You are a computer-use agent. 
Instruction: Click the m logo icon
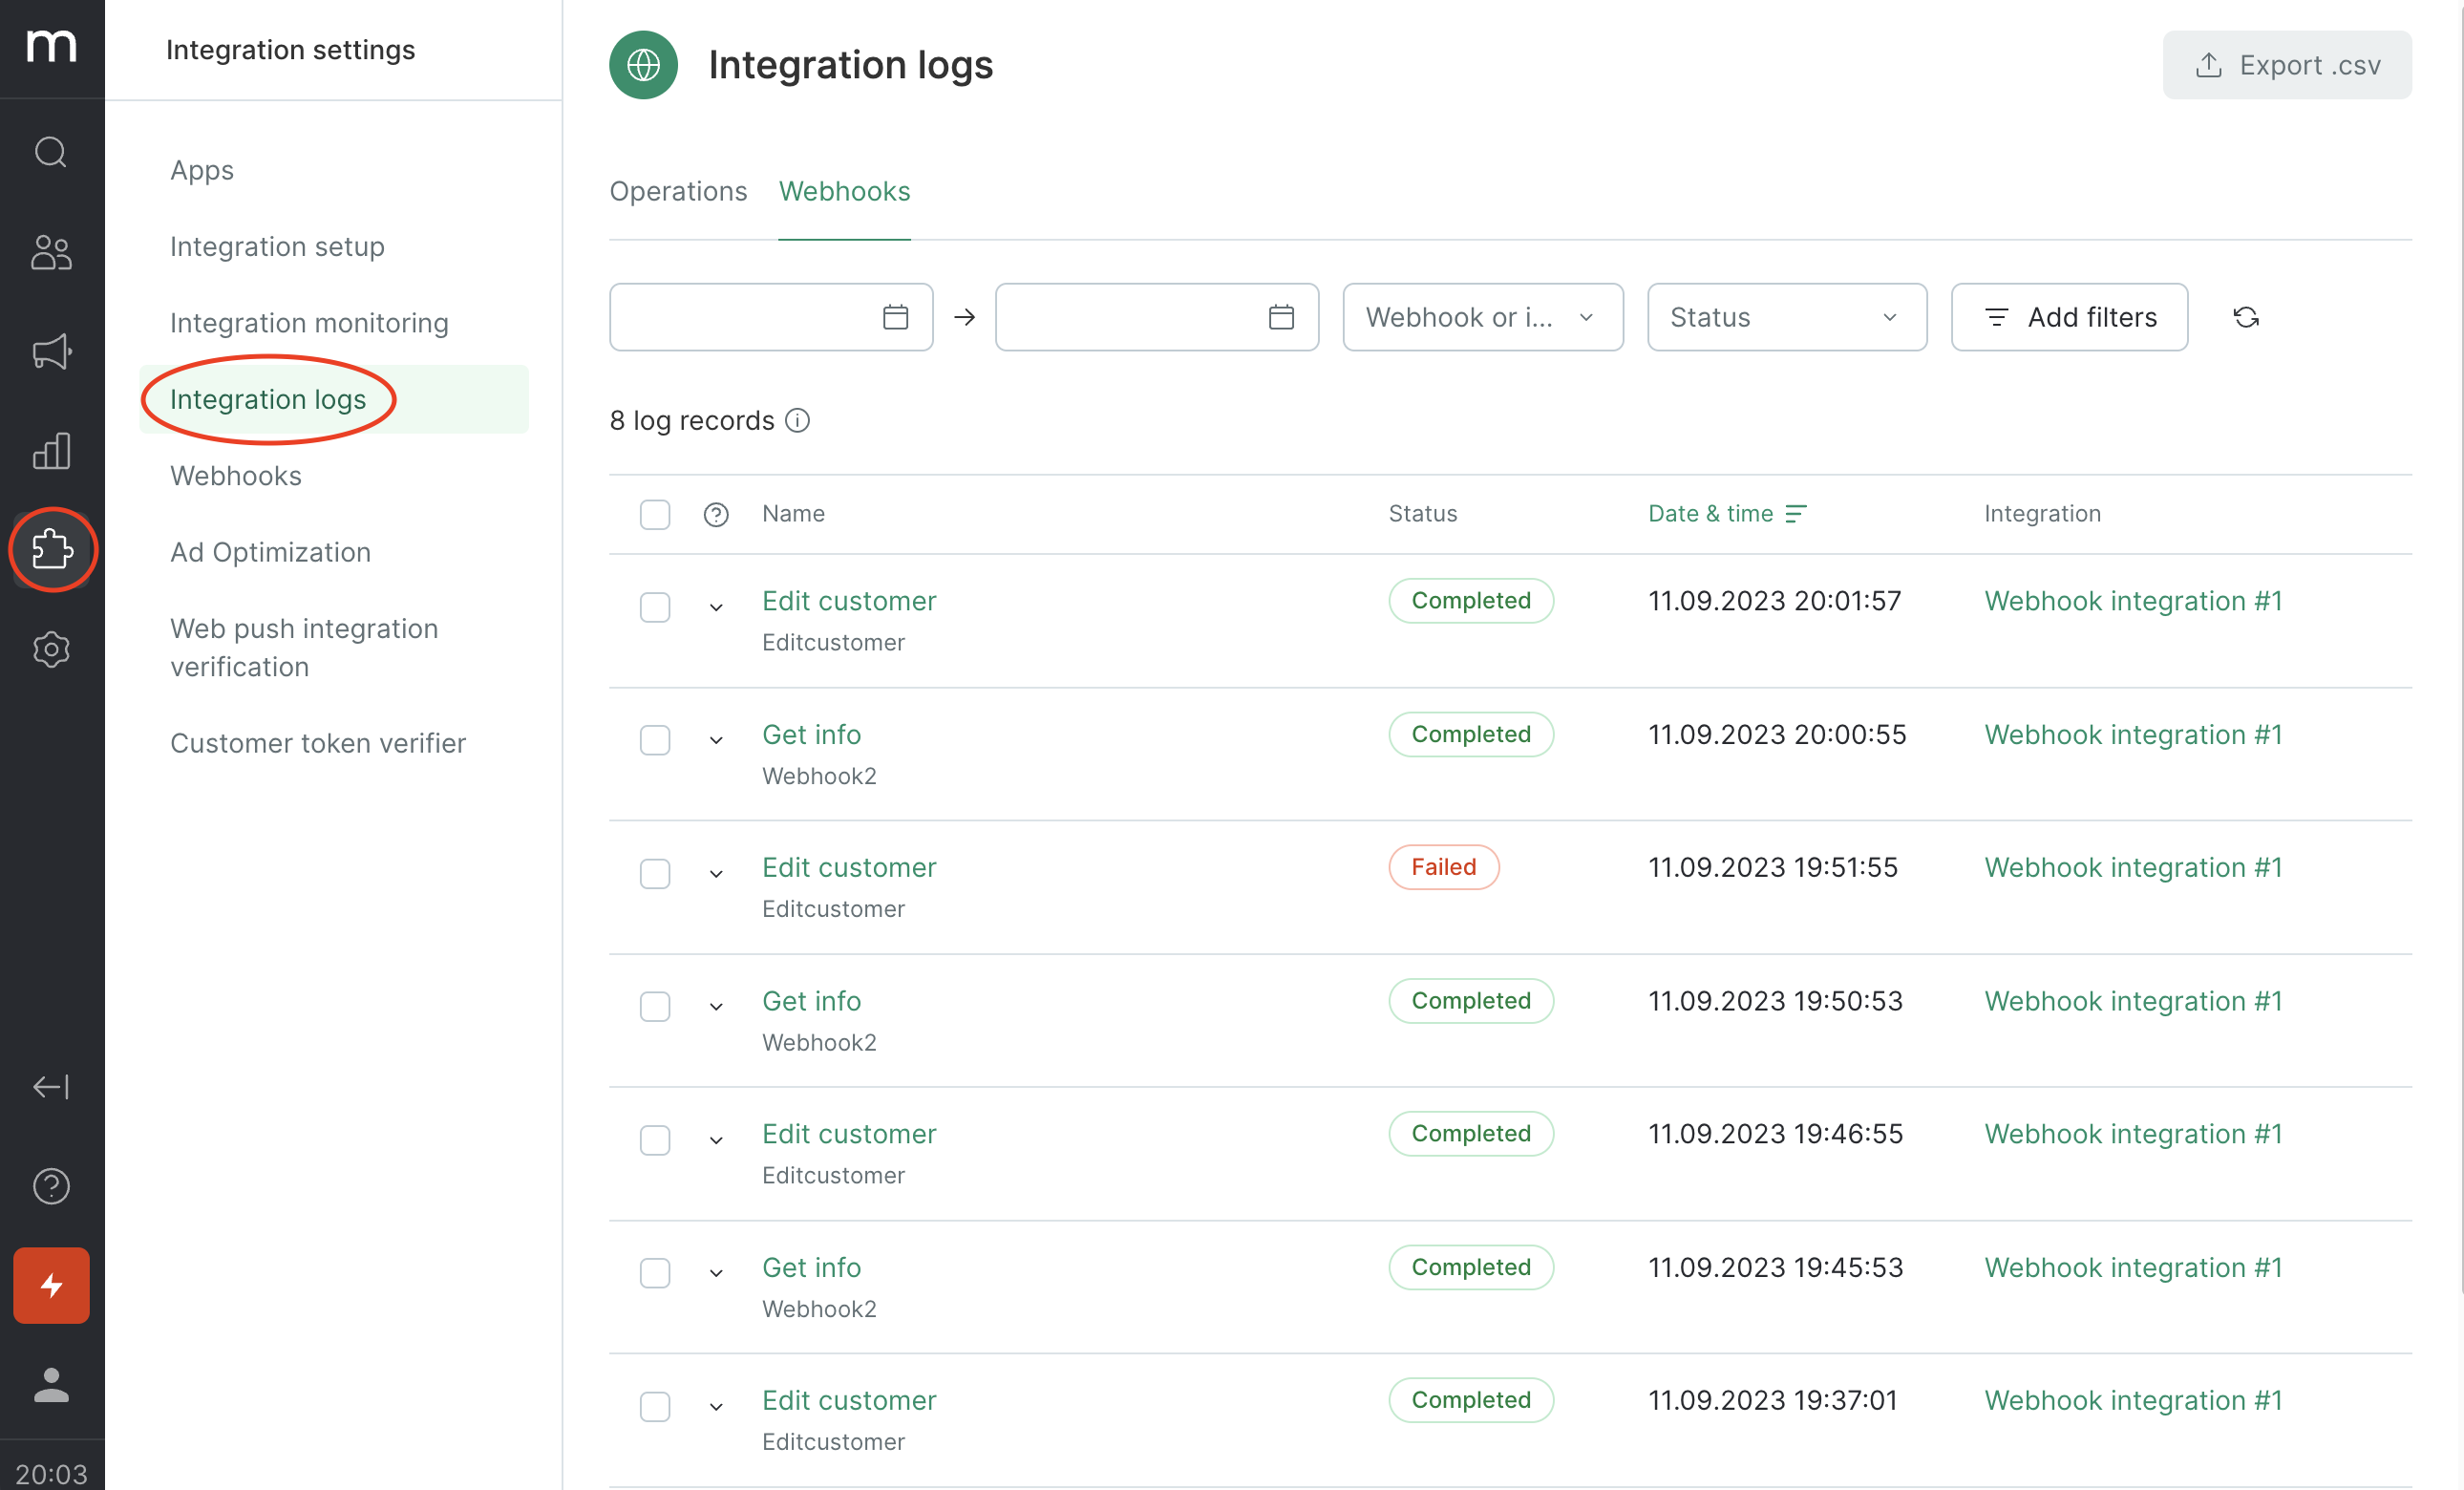tap(51, 45)
